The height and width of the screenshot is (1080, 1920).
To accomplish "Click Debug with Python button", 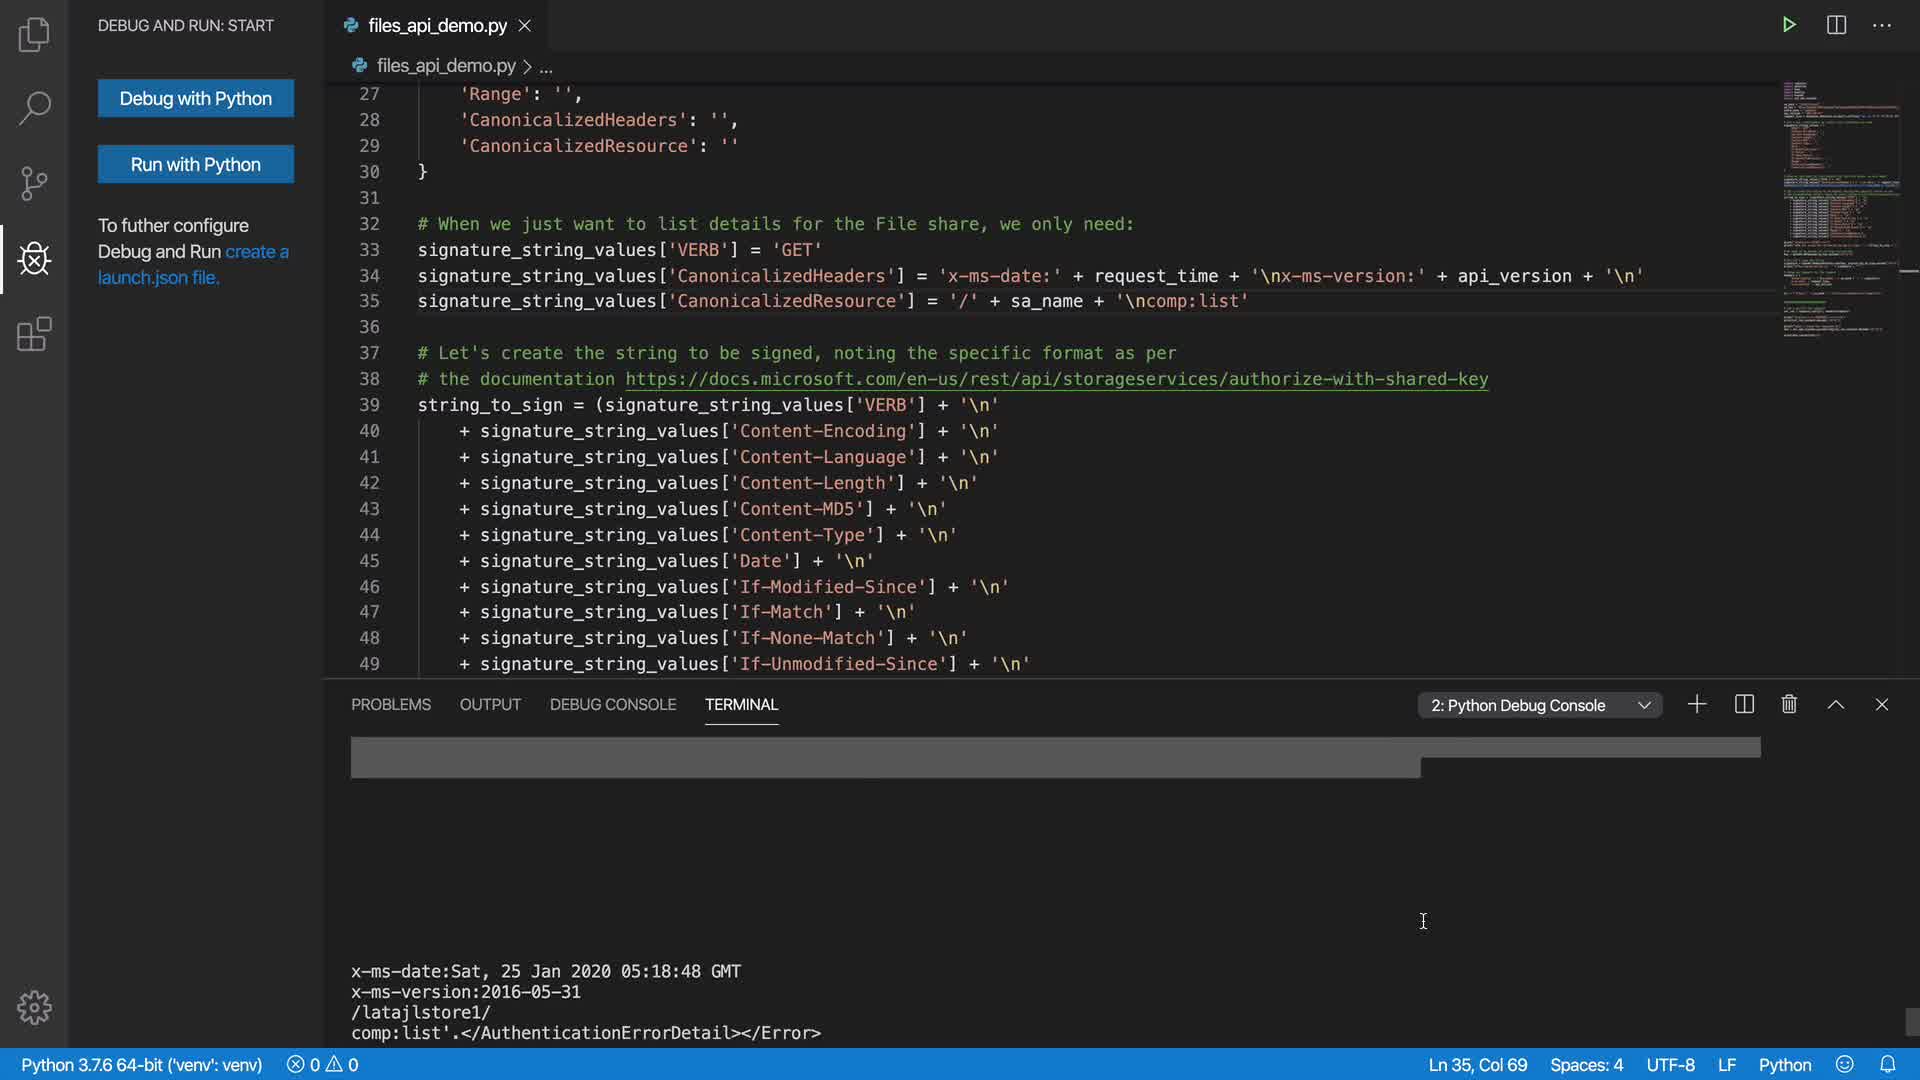I will (196, 98).
